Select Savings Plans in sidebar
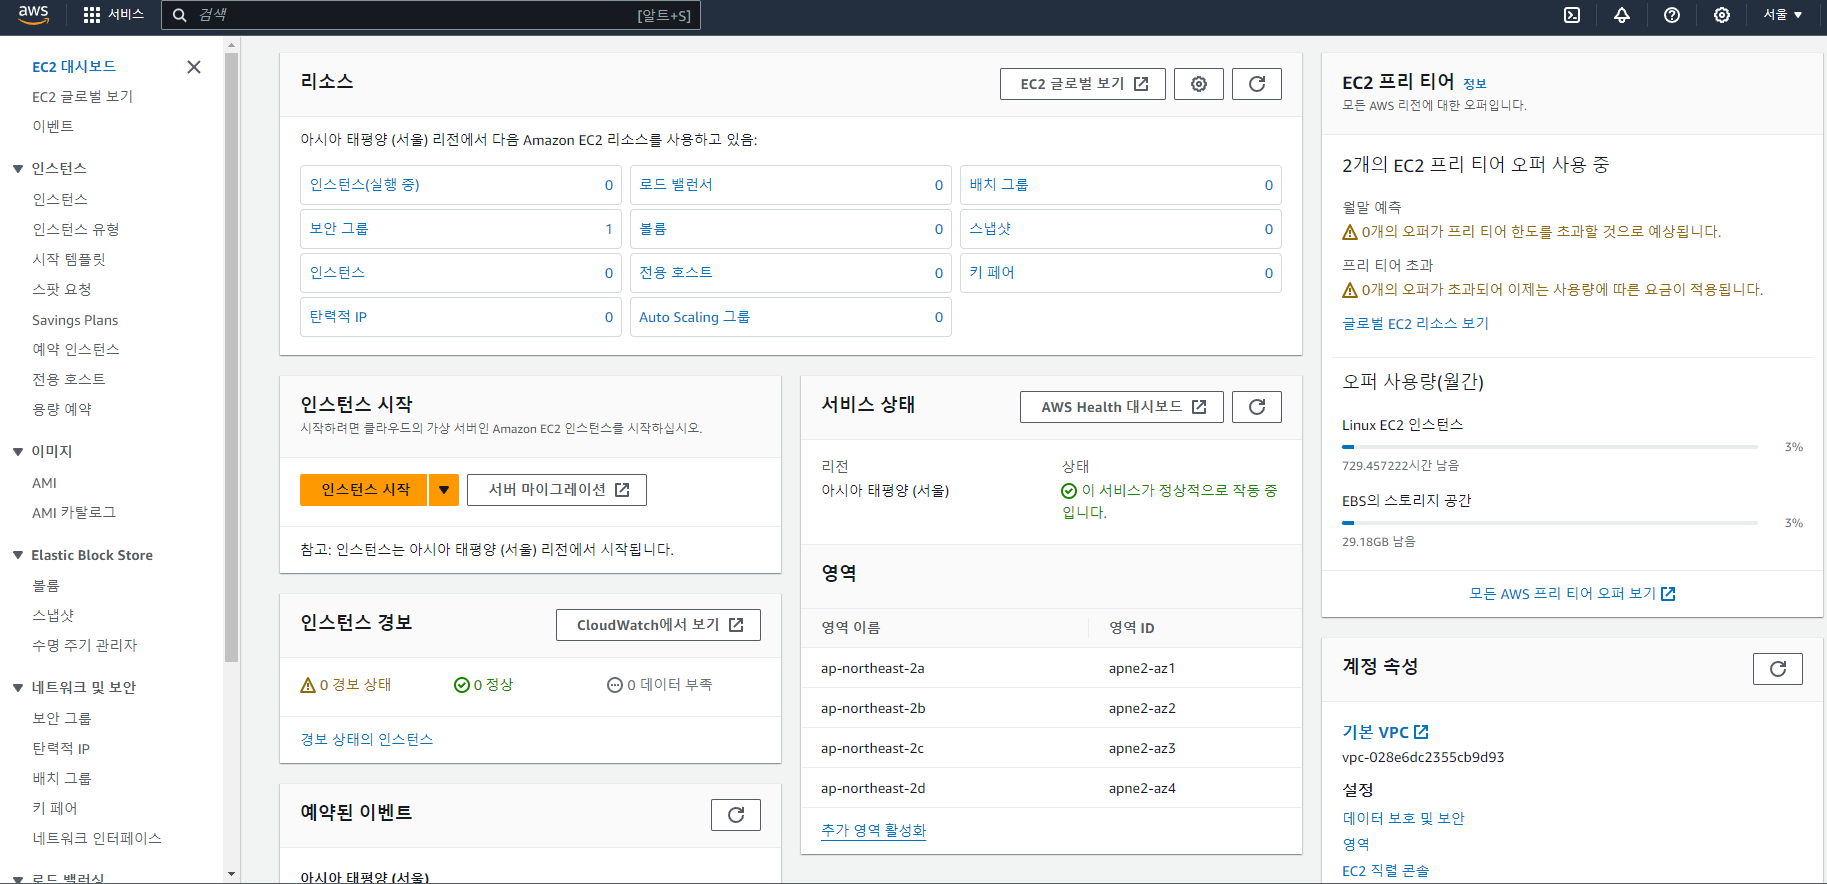Viewport: 1827px width, 884px height. (x=75, y=320)
